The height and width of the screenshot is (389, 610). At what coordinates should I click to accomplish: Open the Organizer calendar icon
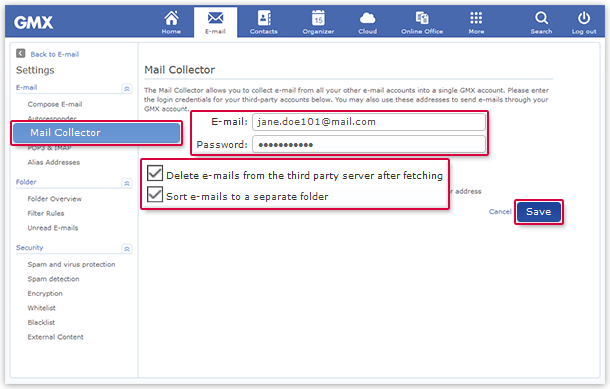point(318,18)
